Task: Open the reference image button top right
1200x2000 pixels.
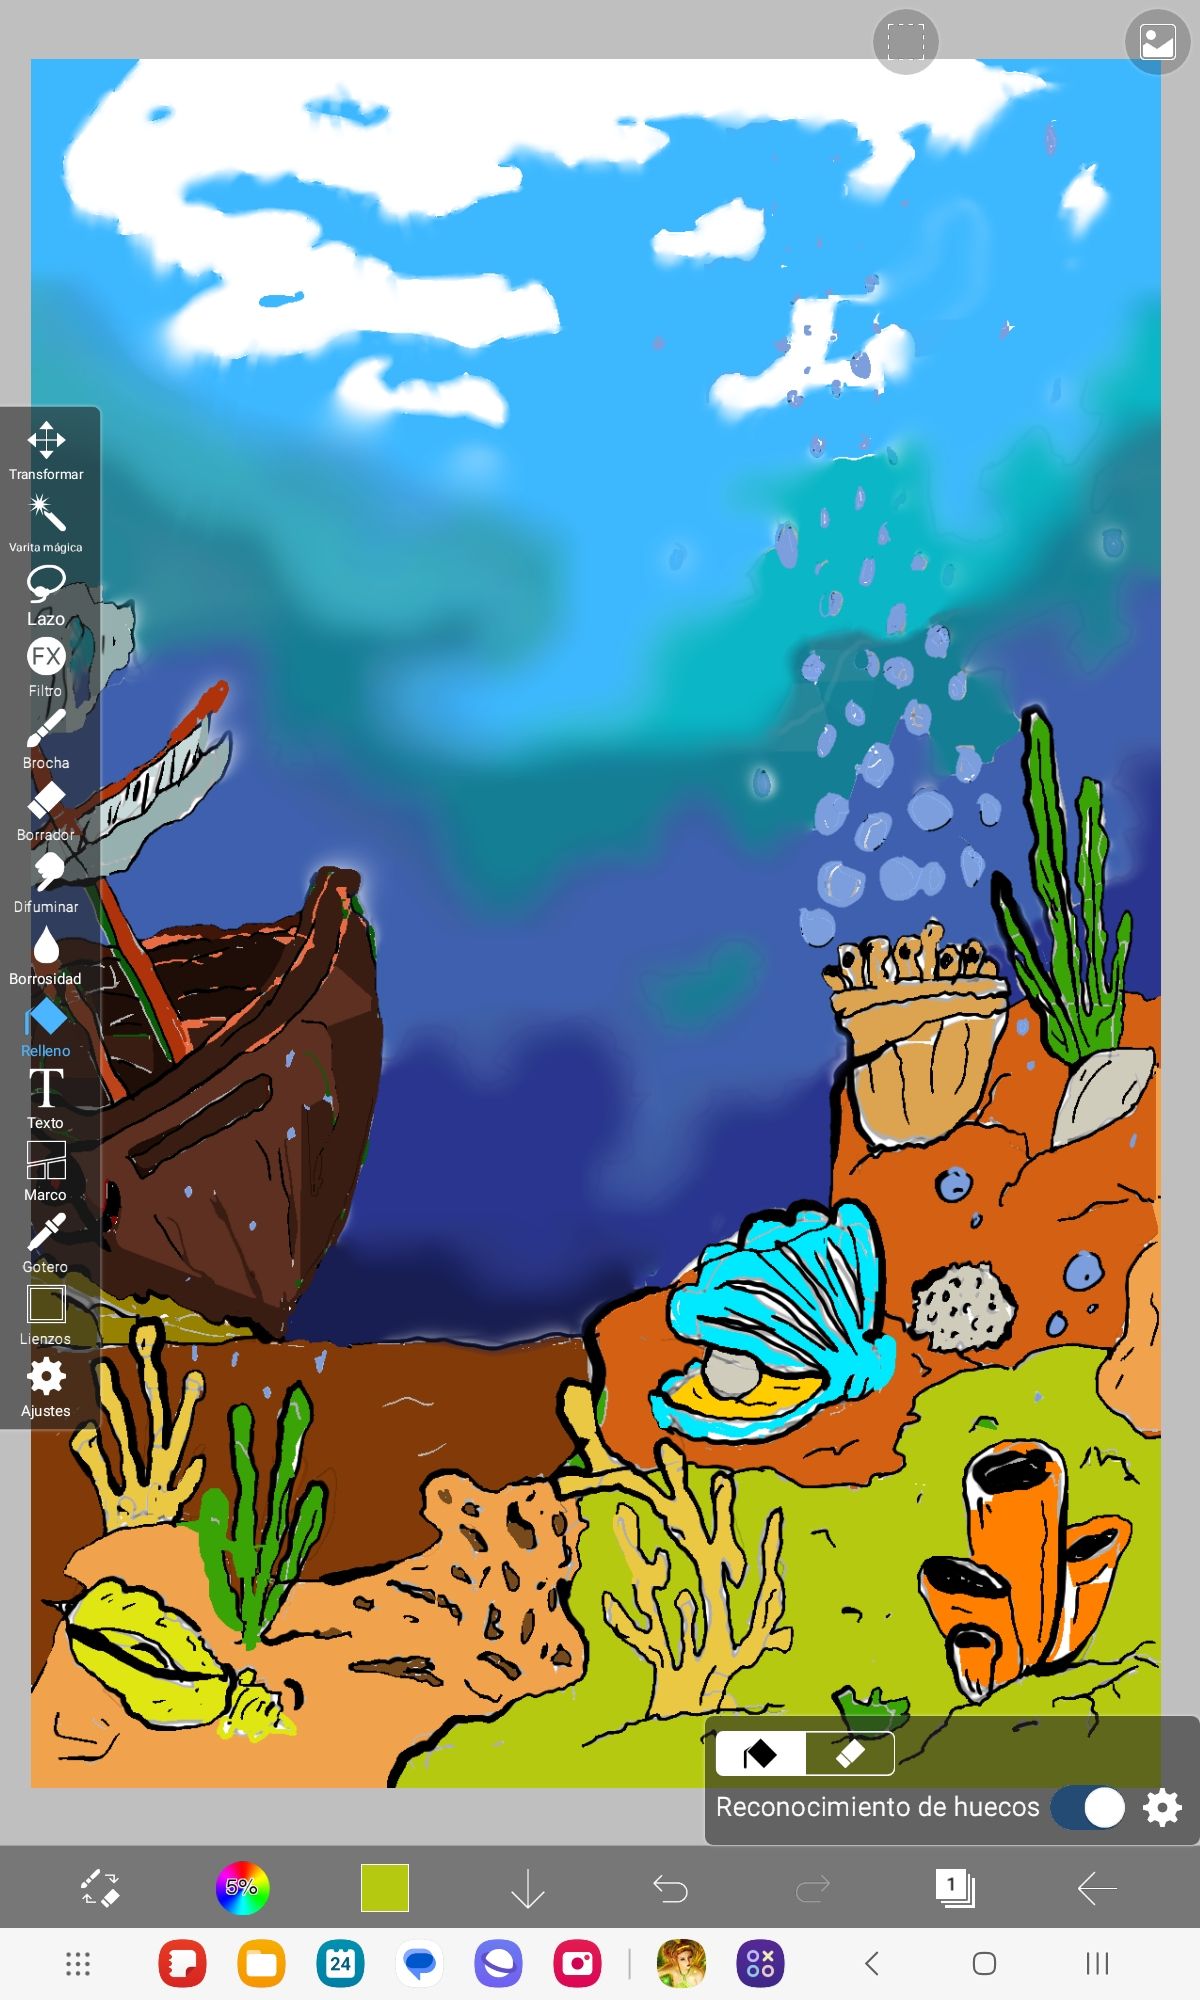Action: [1158, 42]
